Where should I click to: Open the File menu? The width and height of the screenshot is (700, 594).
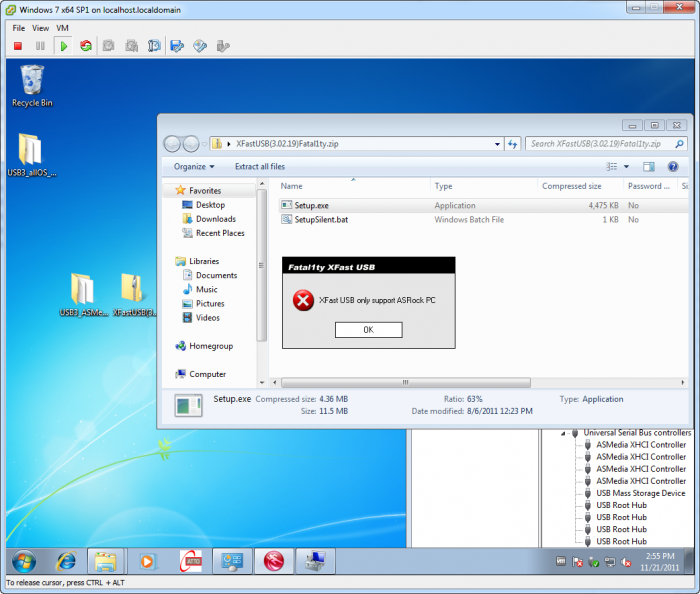pos(19,28)
